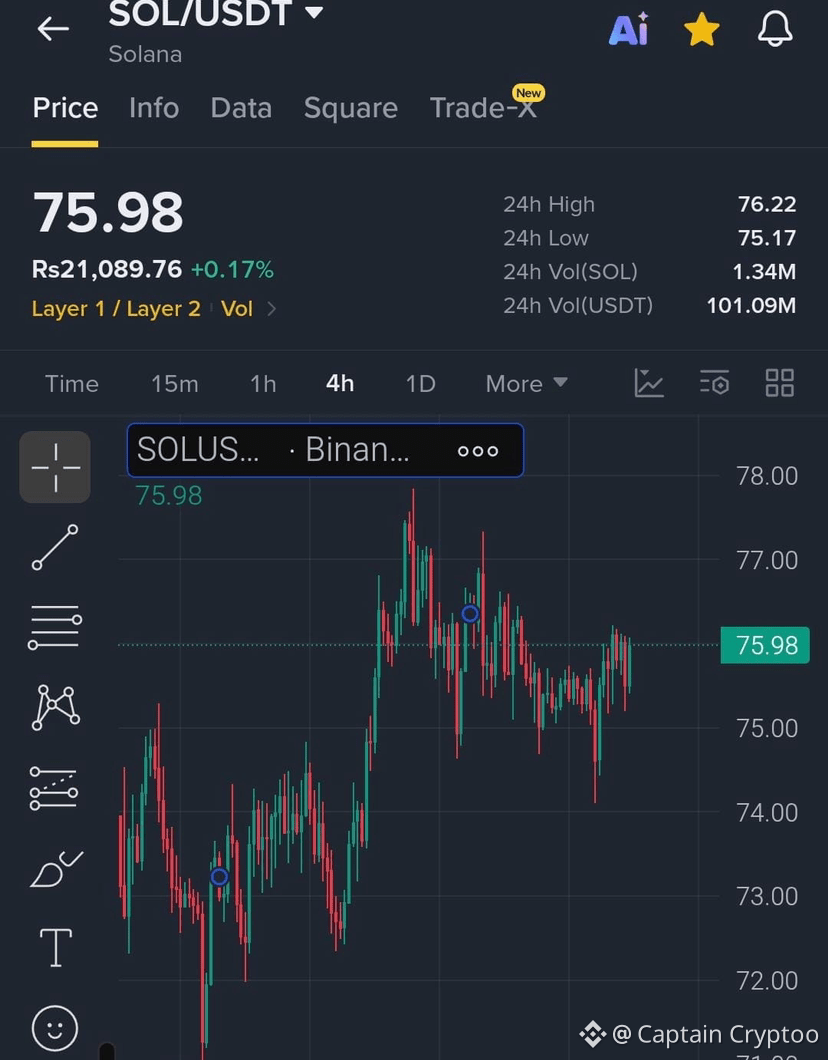
Task: Tap the 24h Vol(USDT) value 101.09M
Action: (751, 306)
